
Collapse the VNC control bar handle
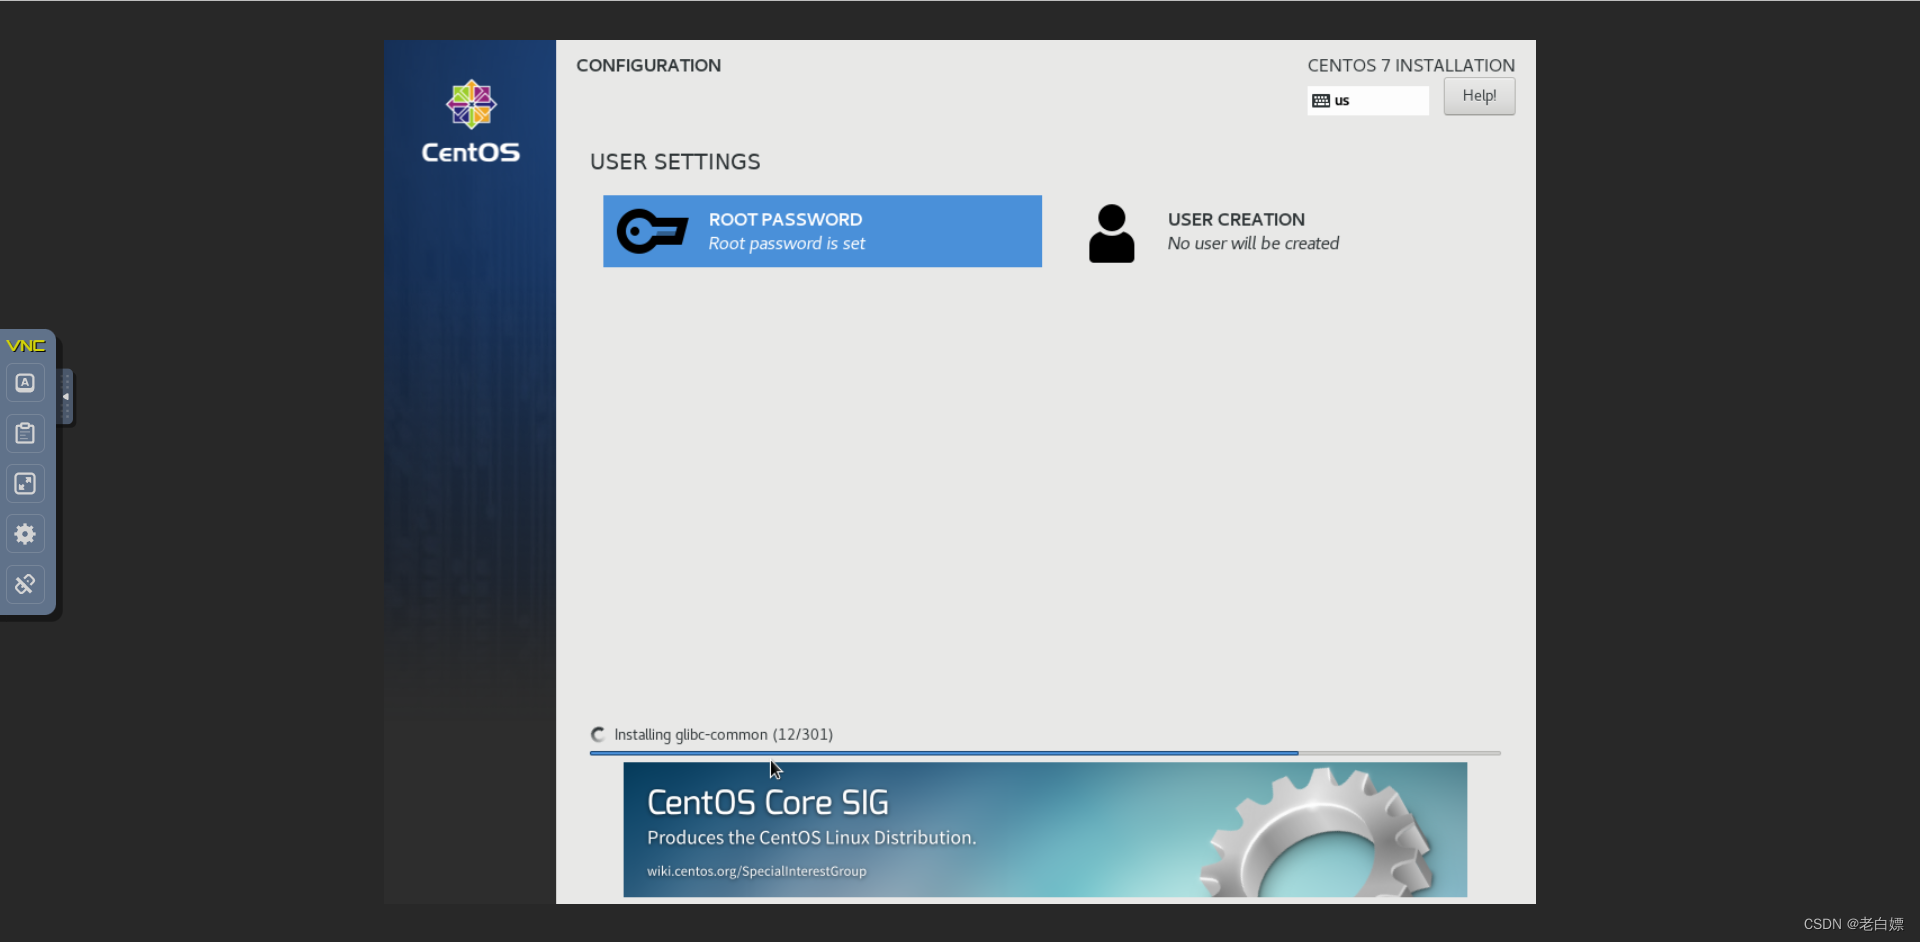66,397
